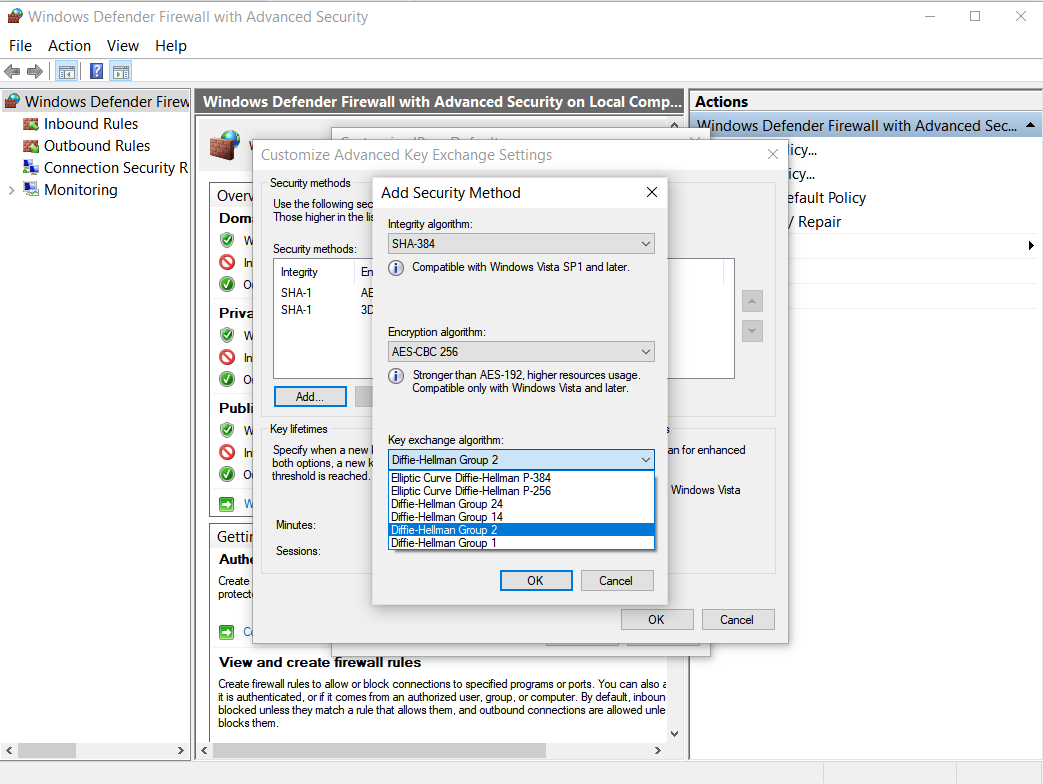Choose Diffie-Hellman Group 1 option
The height and width of the screenshot is (784, 1043).
pyautogui.click(x=521, y=543)
